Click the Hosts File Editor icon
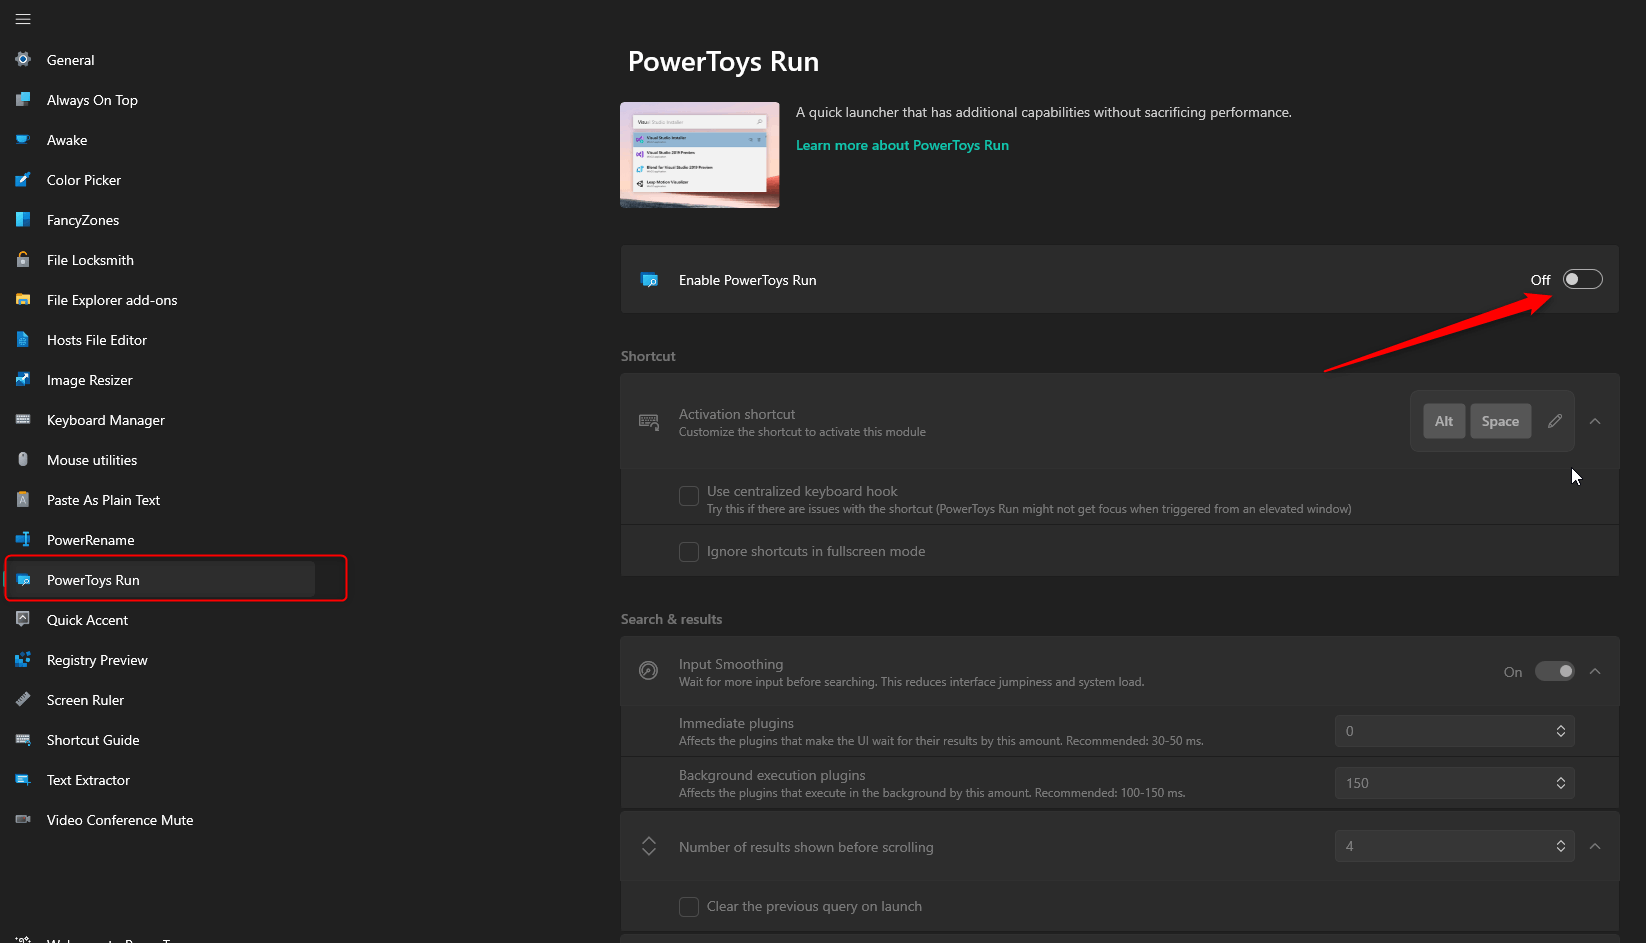 point(23,339)
